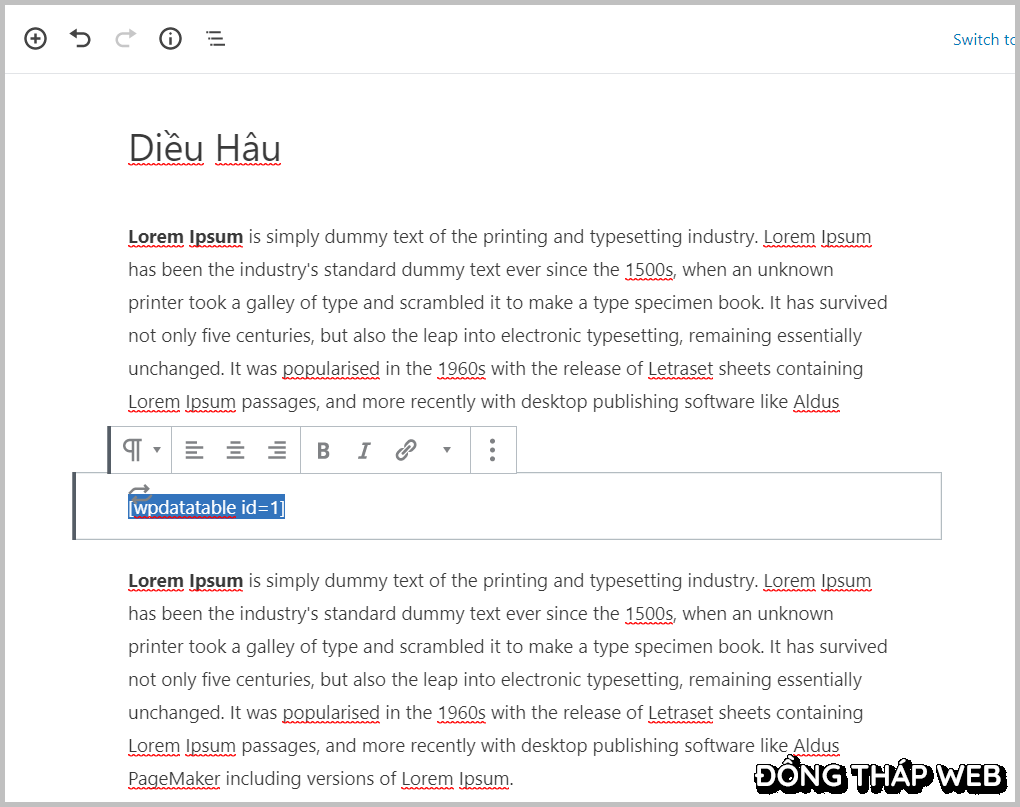Click the Add block plus icon
Viewport: 1020px width, 807px height.
[35, 39]
